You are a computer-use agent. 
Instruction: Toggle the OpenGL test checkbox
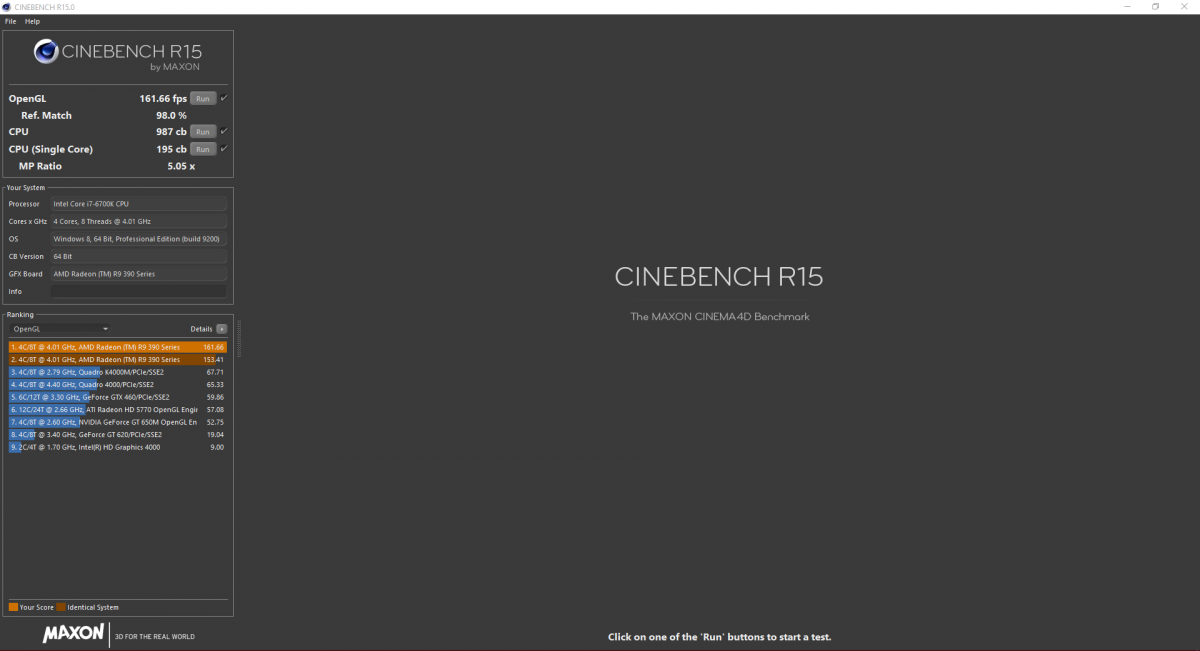pyautogui.click(x=224, y=98)
